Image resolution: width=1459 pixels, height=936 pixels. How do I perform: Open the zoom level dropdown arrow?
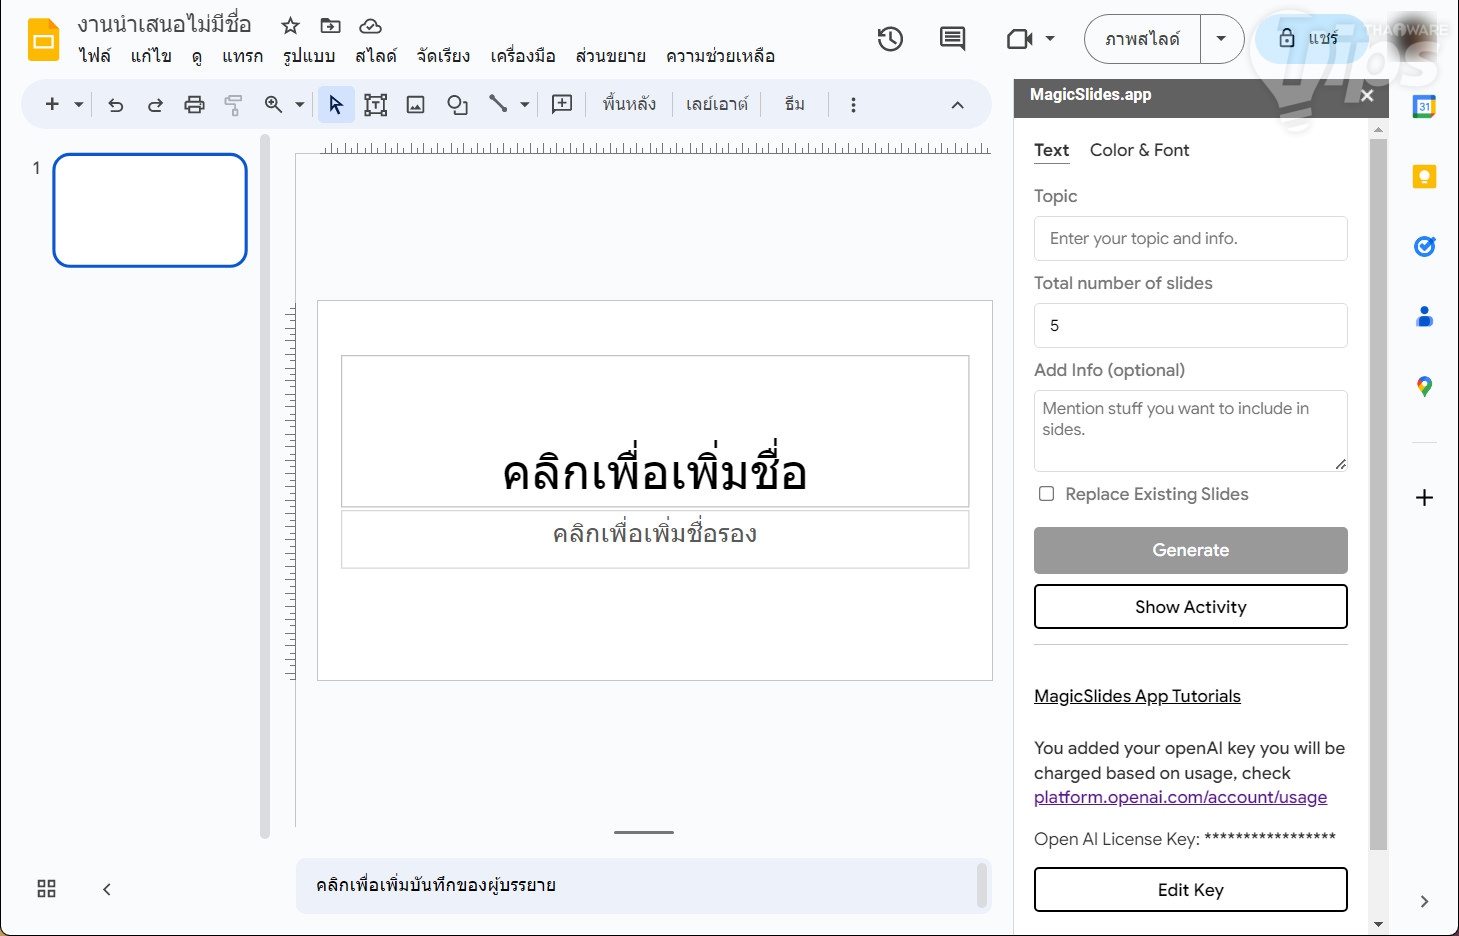point(299,105)
